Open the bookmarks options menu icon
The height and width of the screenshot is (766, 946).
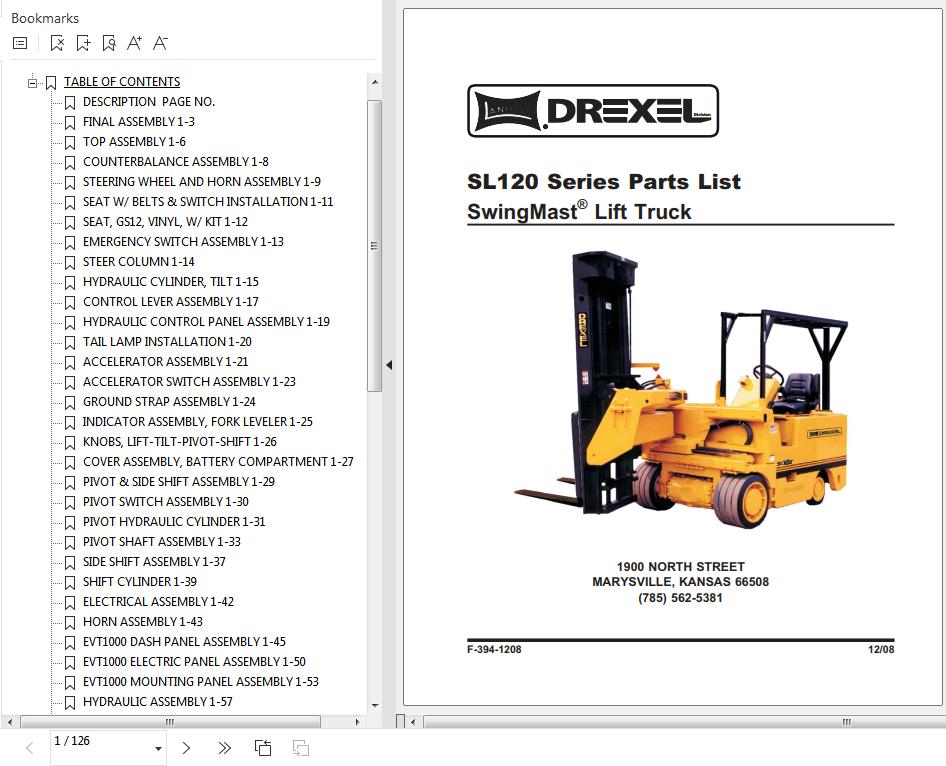click(x=20, y=43)
